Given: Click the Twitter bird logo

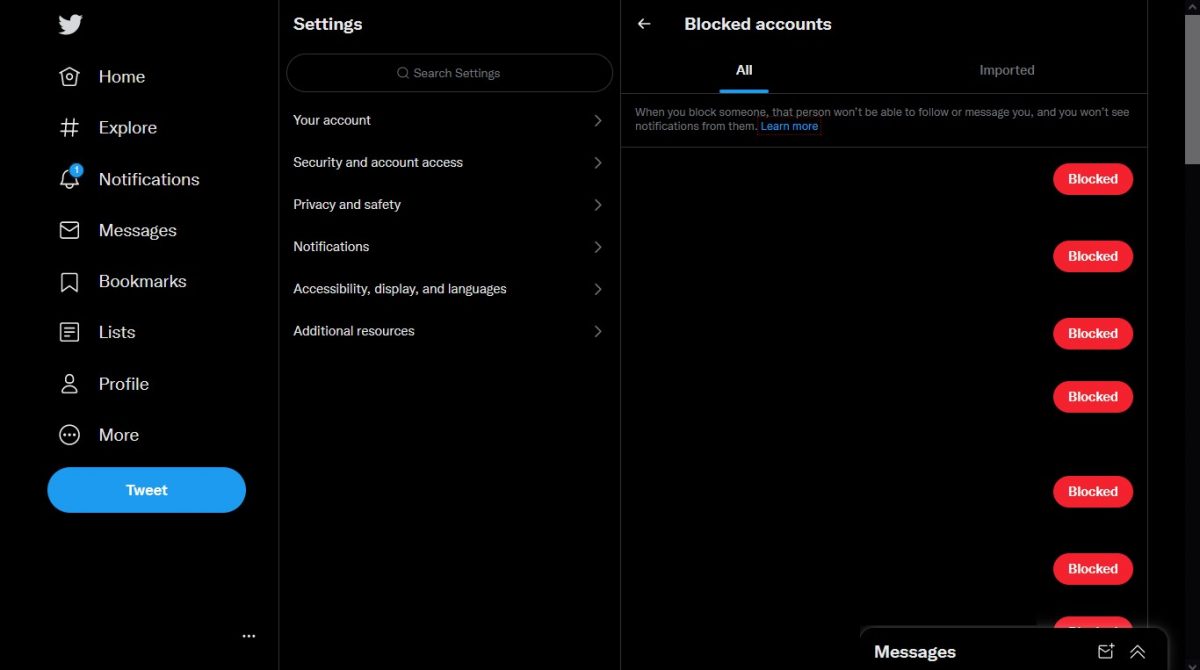Looking at the screenshot, I should (70, 25).
